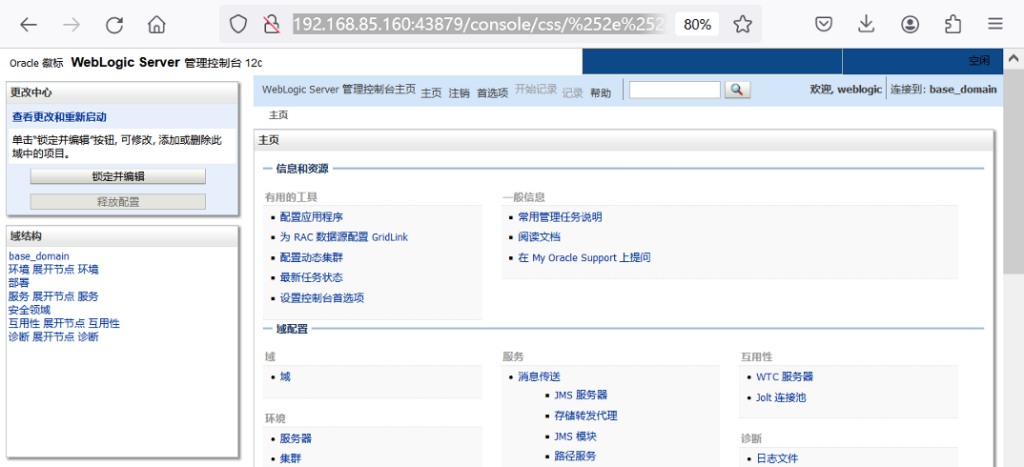
Task: Open the 配置动态集群 link
Action: (312, 257)
